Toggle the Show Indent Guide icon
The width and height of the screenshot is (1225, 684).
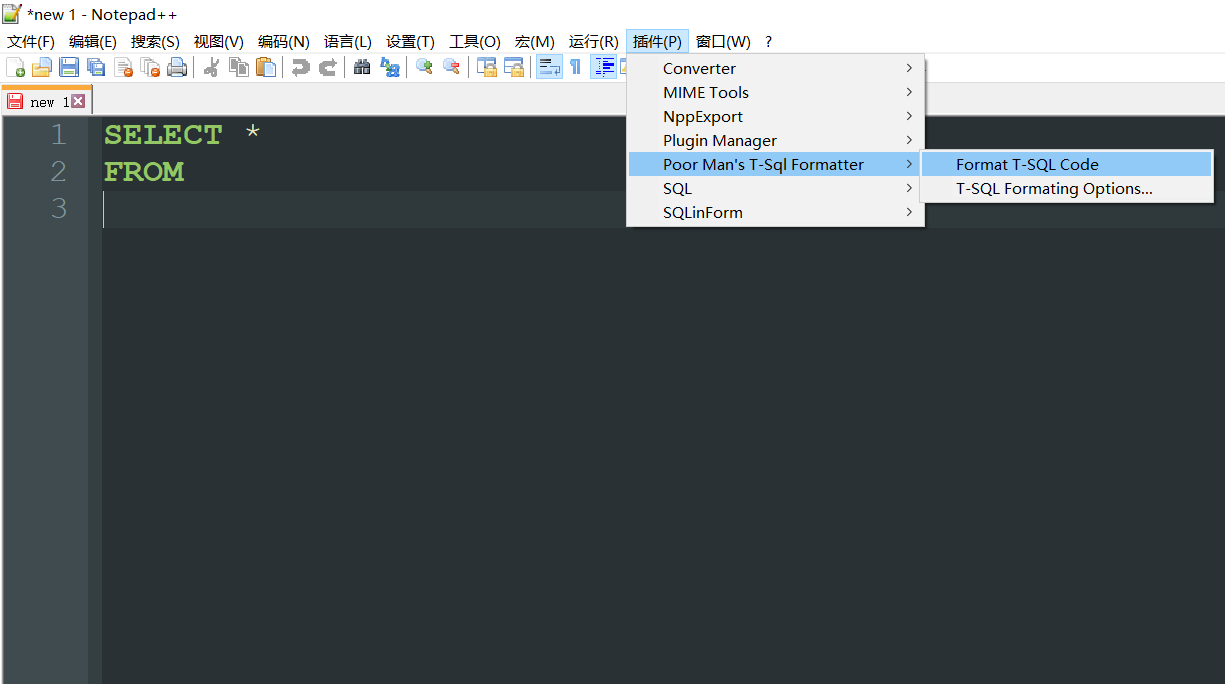click(604, 67)
